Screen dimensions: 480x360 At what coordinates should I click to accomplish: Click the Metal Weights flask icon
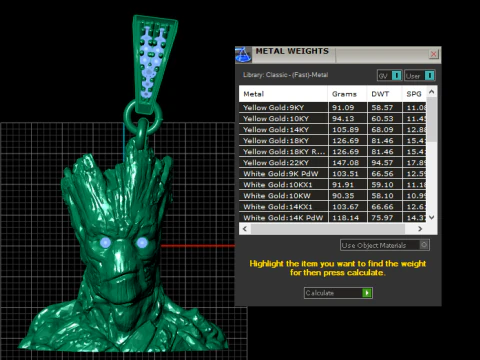(243, 54)
